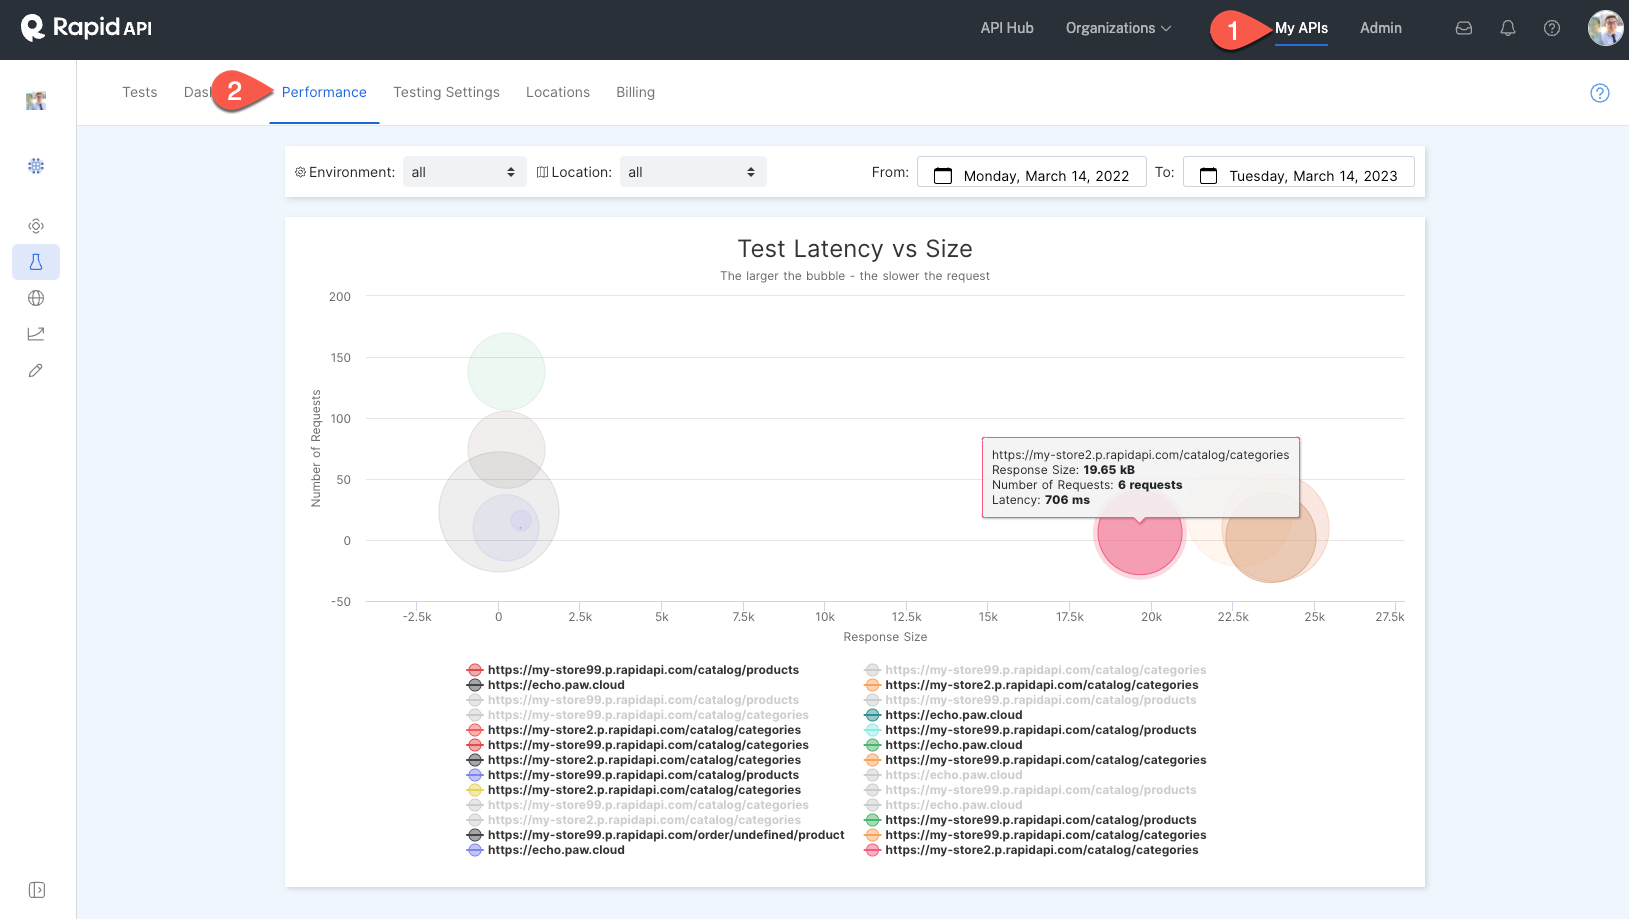Click the map icon beside Location label
Image resolution: width=1629 pixels, height=919 pixels.
click(543, 172)
